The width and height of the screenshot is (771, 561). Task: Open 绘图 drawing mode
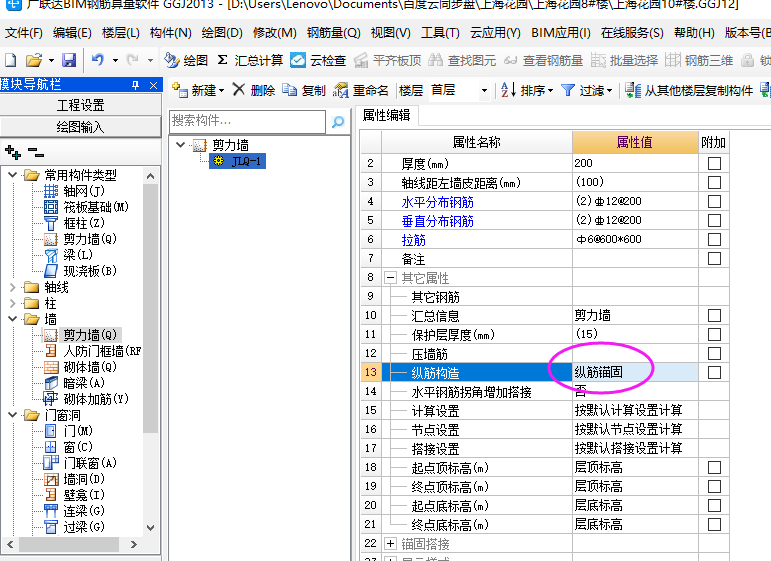(x=186, y=60)
